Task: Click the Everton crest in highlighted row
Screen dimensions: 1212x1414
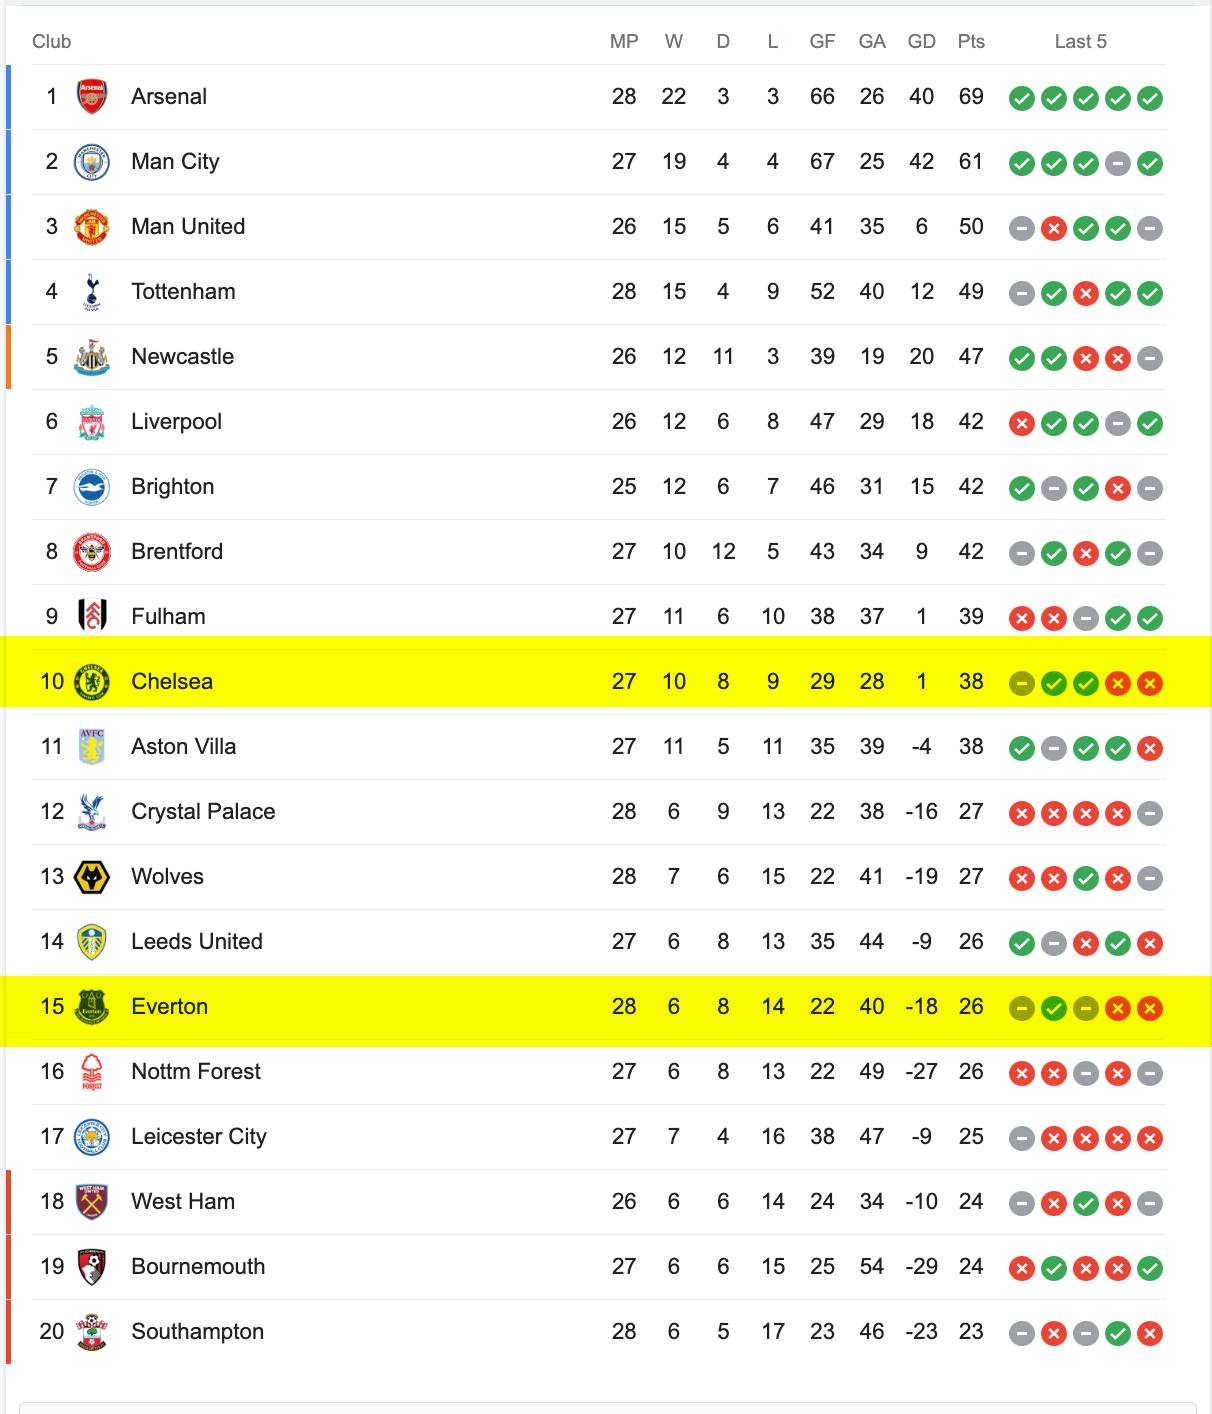Action: (92, 1007)
